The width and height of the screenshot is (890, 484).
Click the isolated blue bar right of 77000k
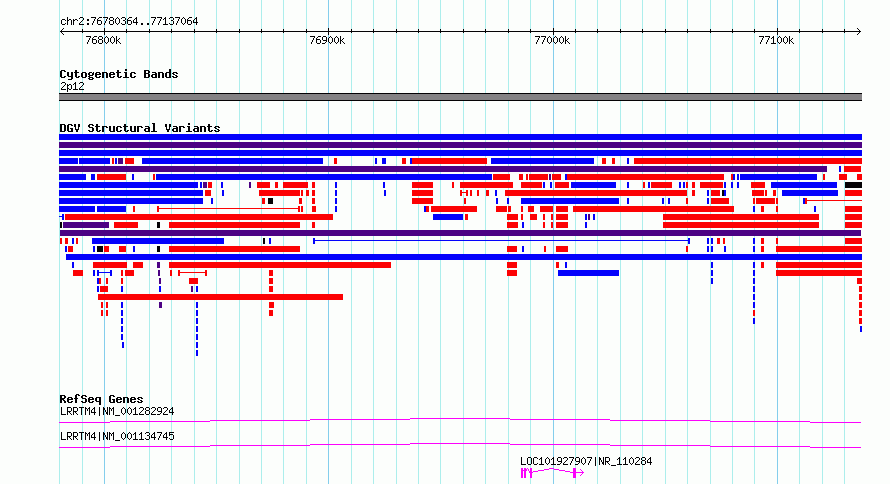[x=588, y=273]
